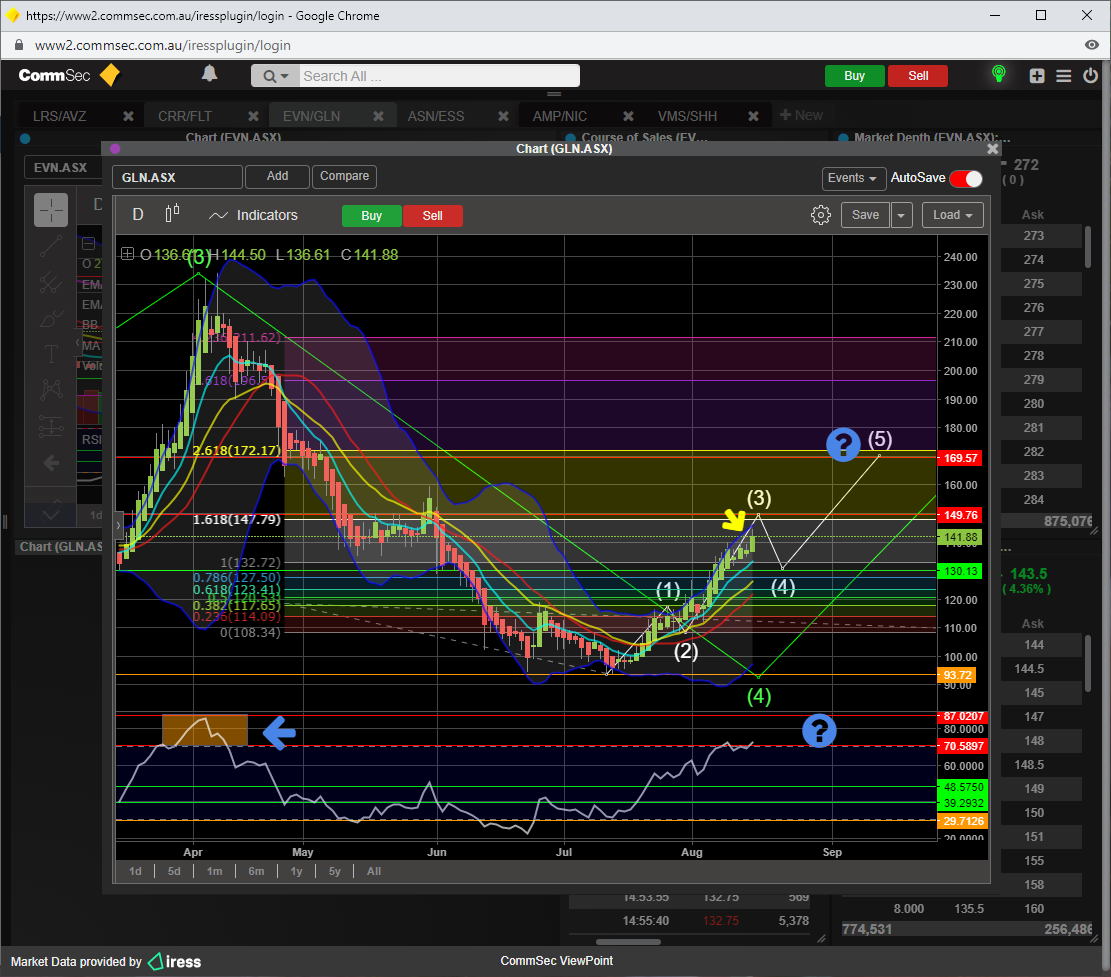Expand the chart legend plus box

[x=127, y=254]
